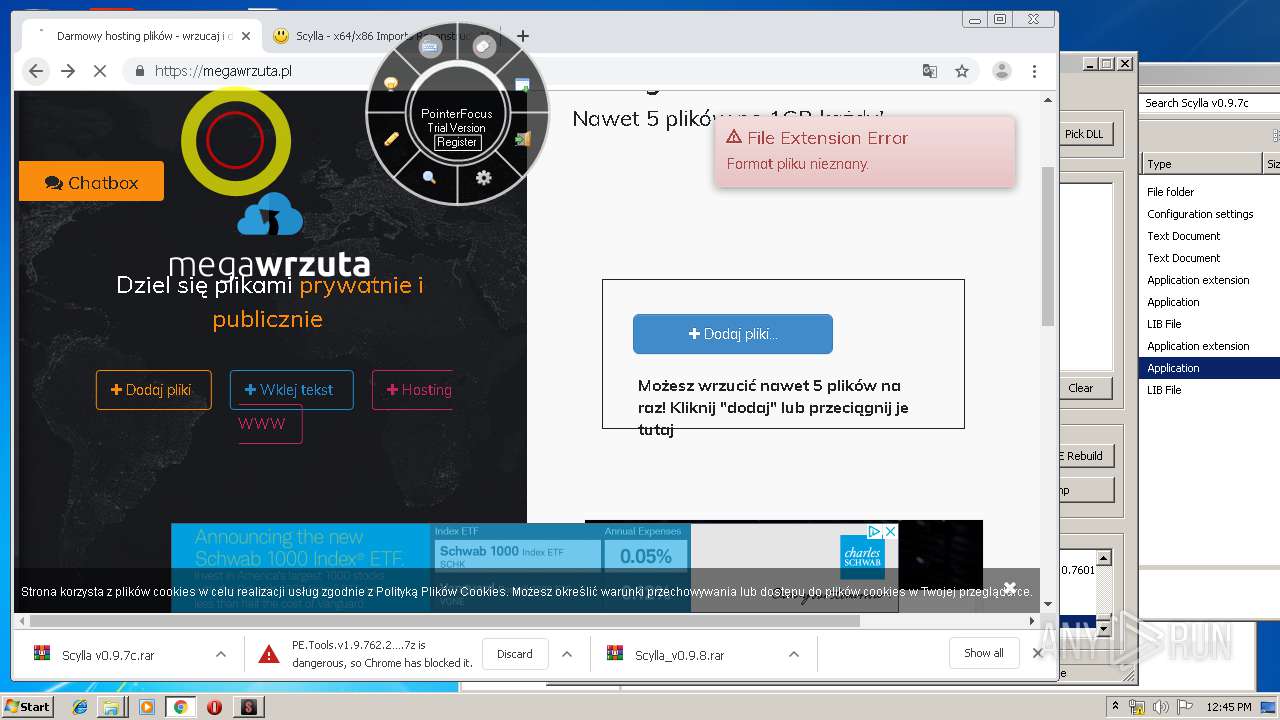Click Register in PointerFocus wheel
Screen dimensions: 1280x720
(x=457, y=142)
